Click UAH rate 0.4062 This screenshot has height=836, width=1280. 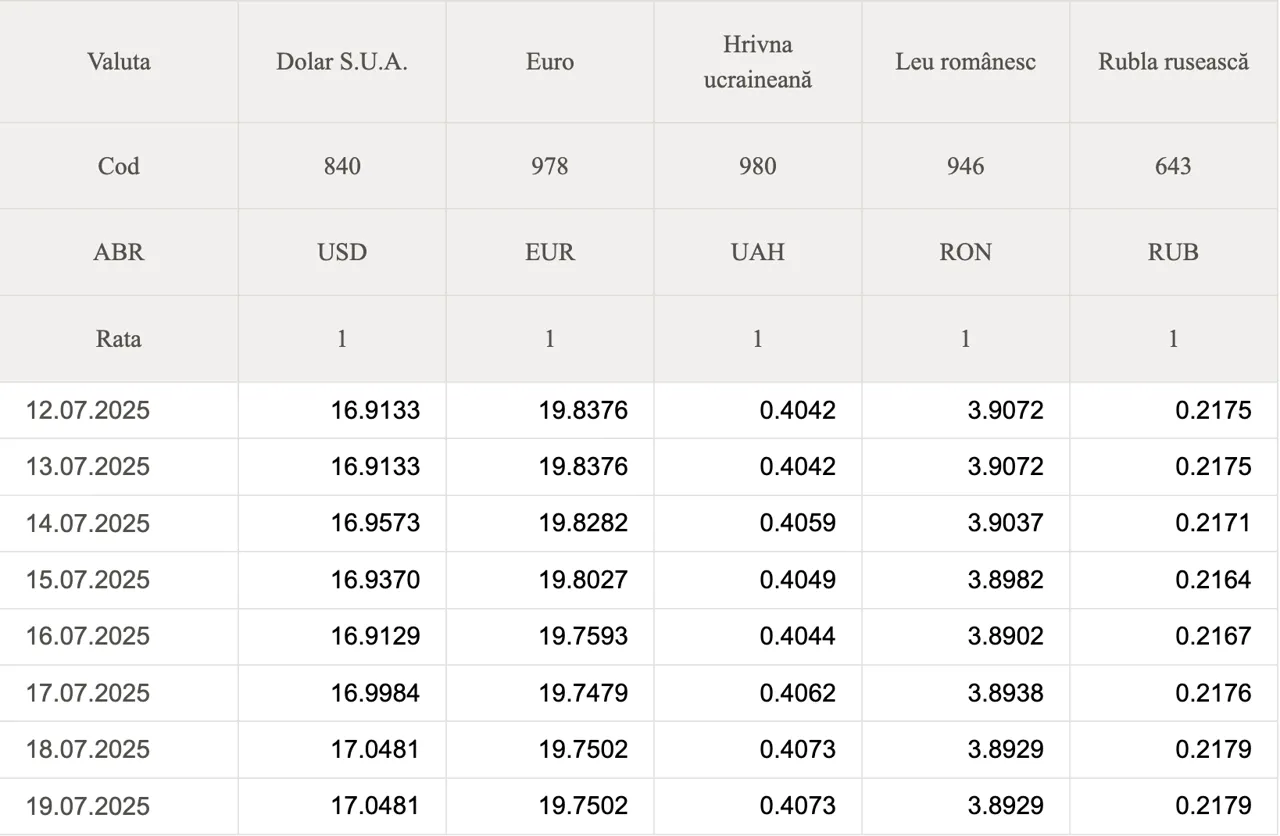(797, 693)
